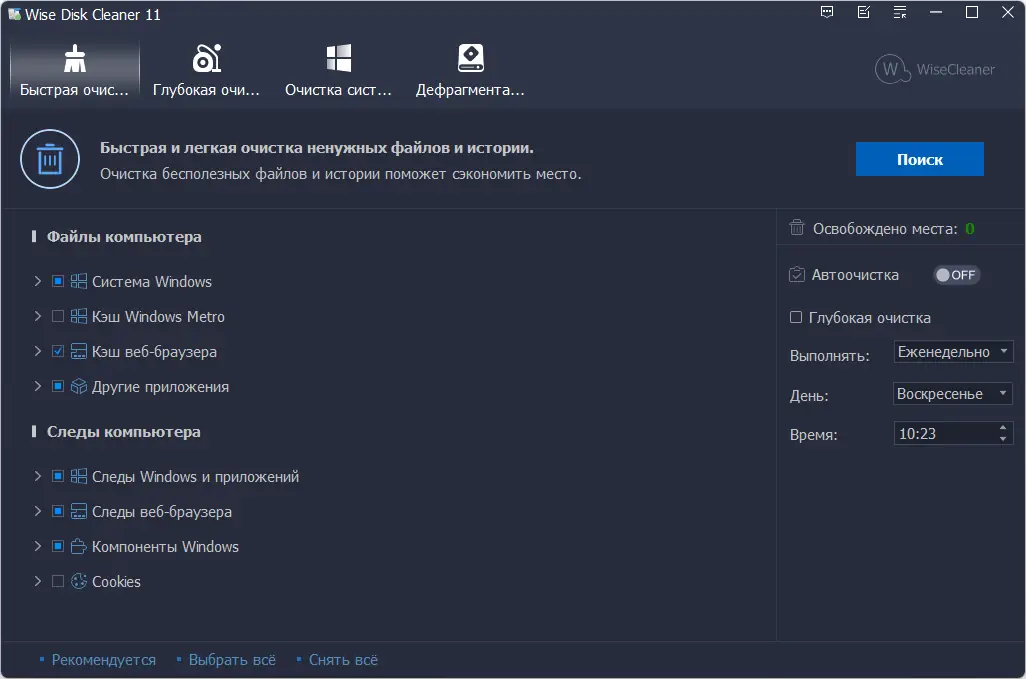Switch to the Глубокая очистка tab
The image size is (1026, 679).
coord(206,70)
